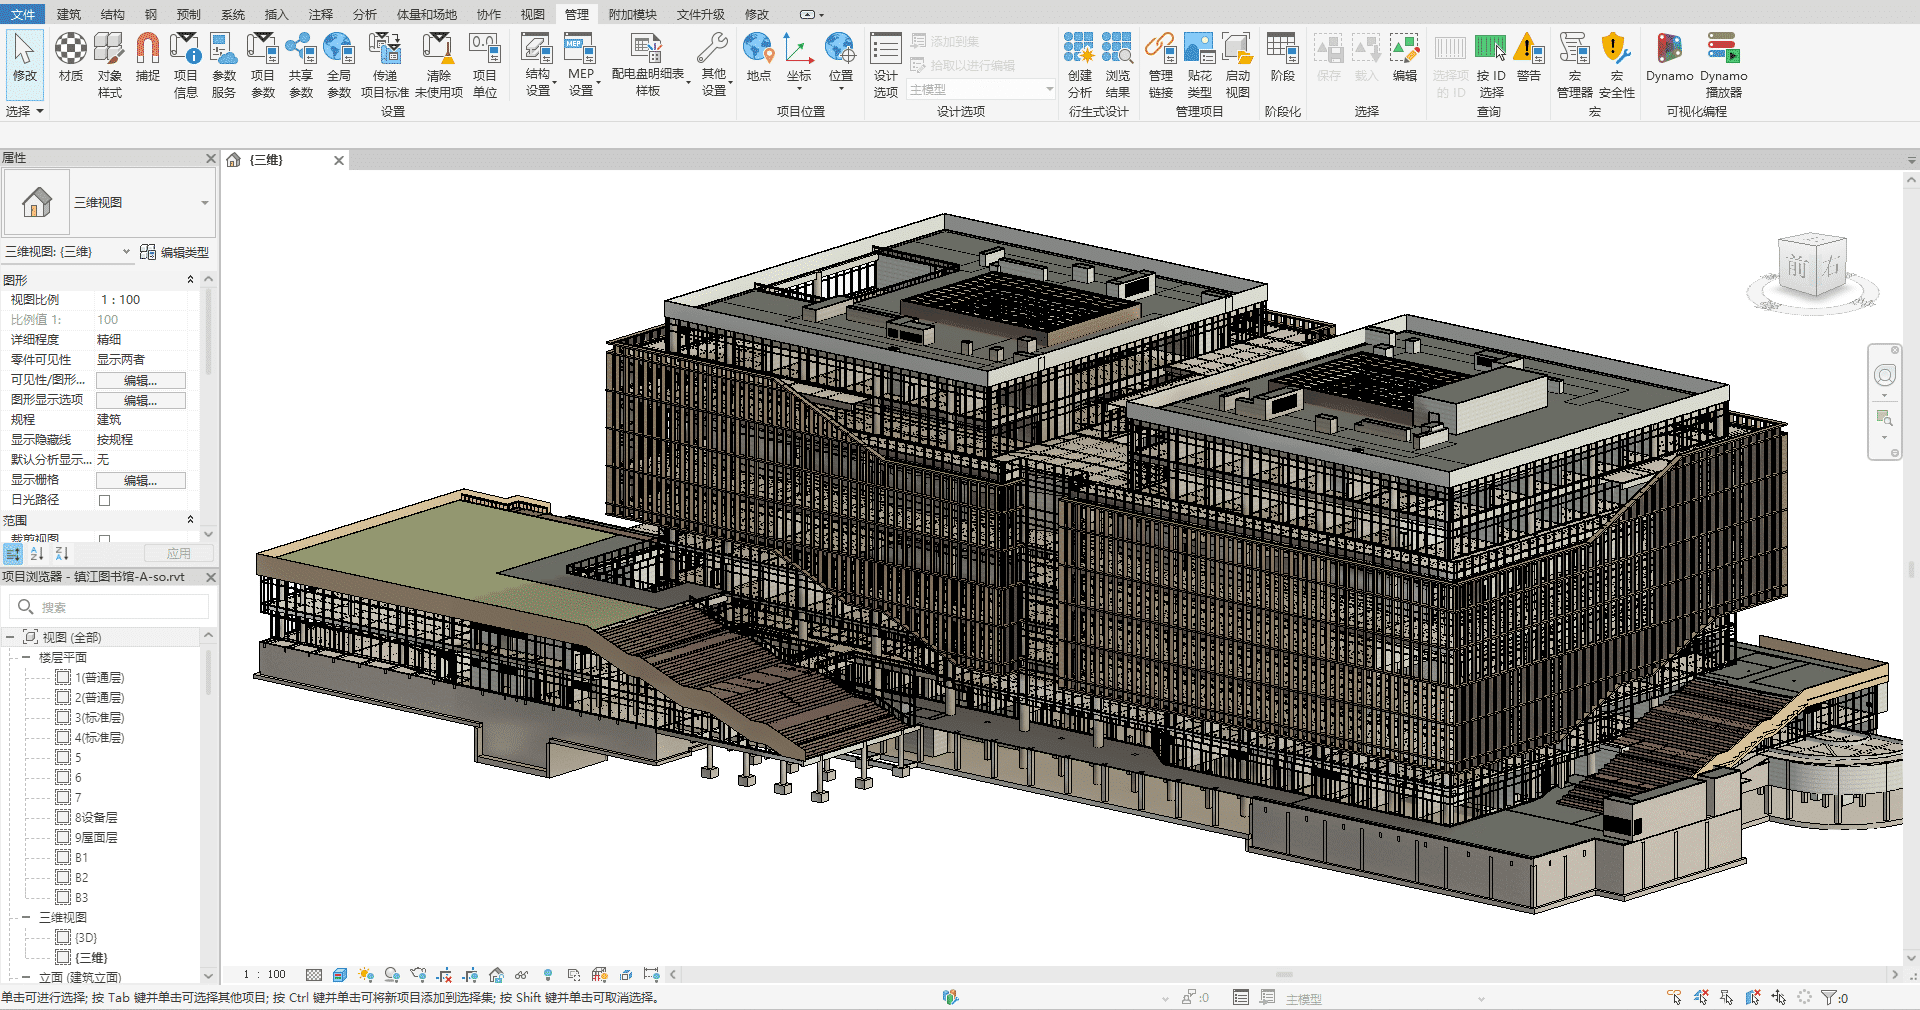Screen dimensions: 1920x1010
Task: Open the visual style (model display) icon
Action: (339, 975)
